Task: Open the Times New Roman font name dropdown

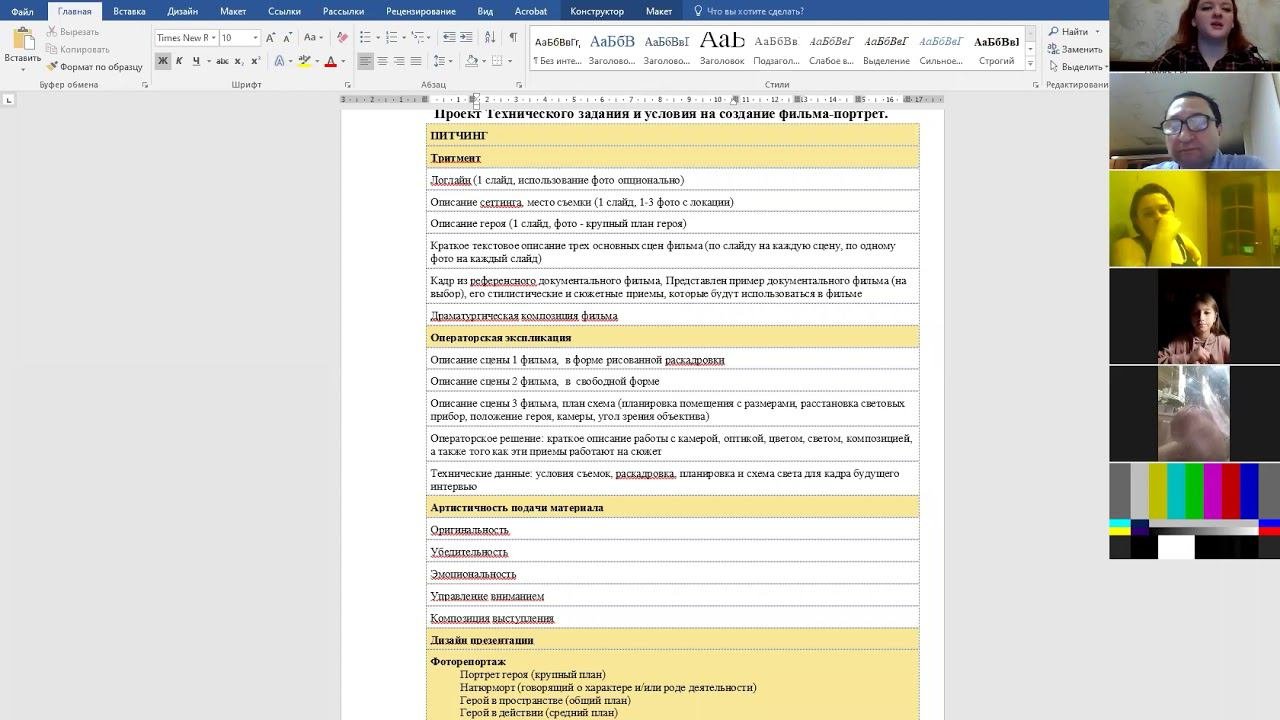Action: click(x=212, y=38)
